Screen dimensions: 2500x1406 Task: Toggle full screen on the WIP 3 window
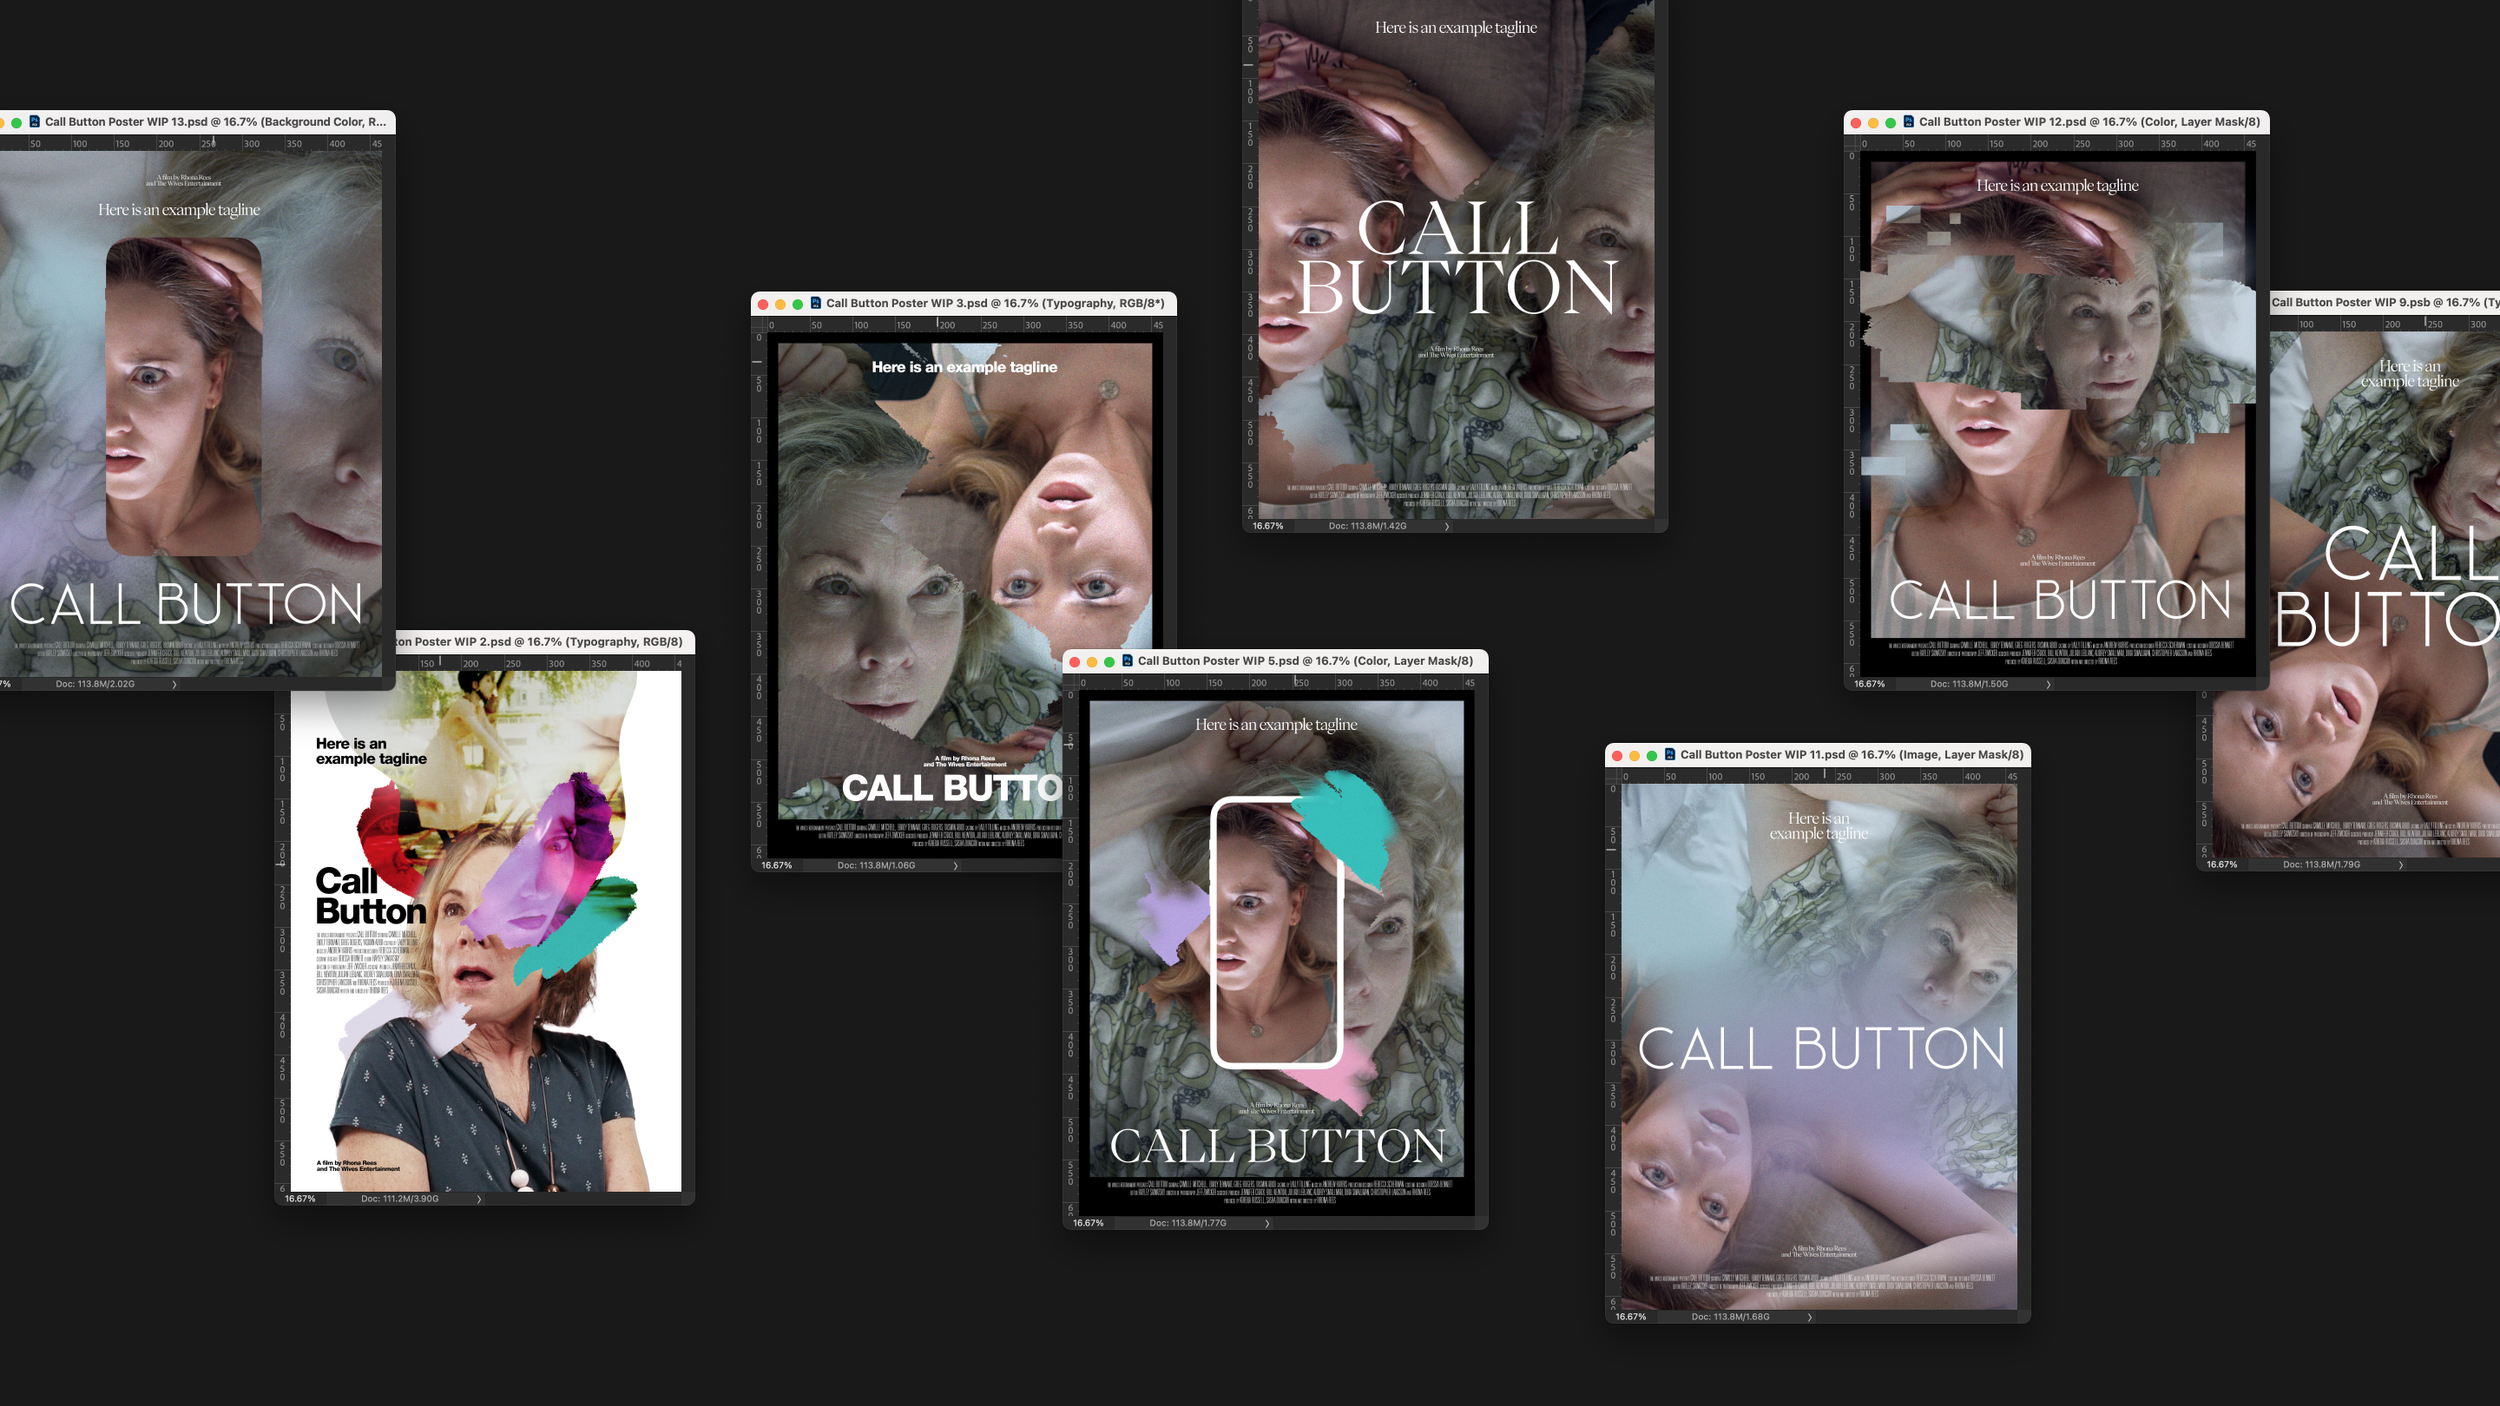795,303
